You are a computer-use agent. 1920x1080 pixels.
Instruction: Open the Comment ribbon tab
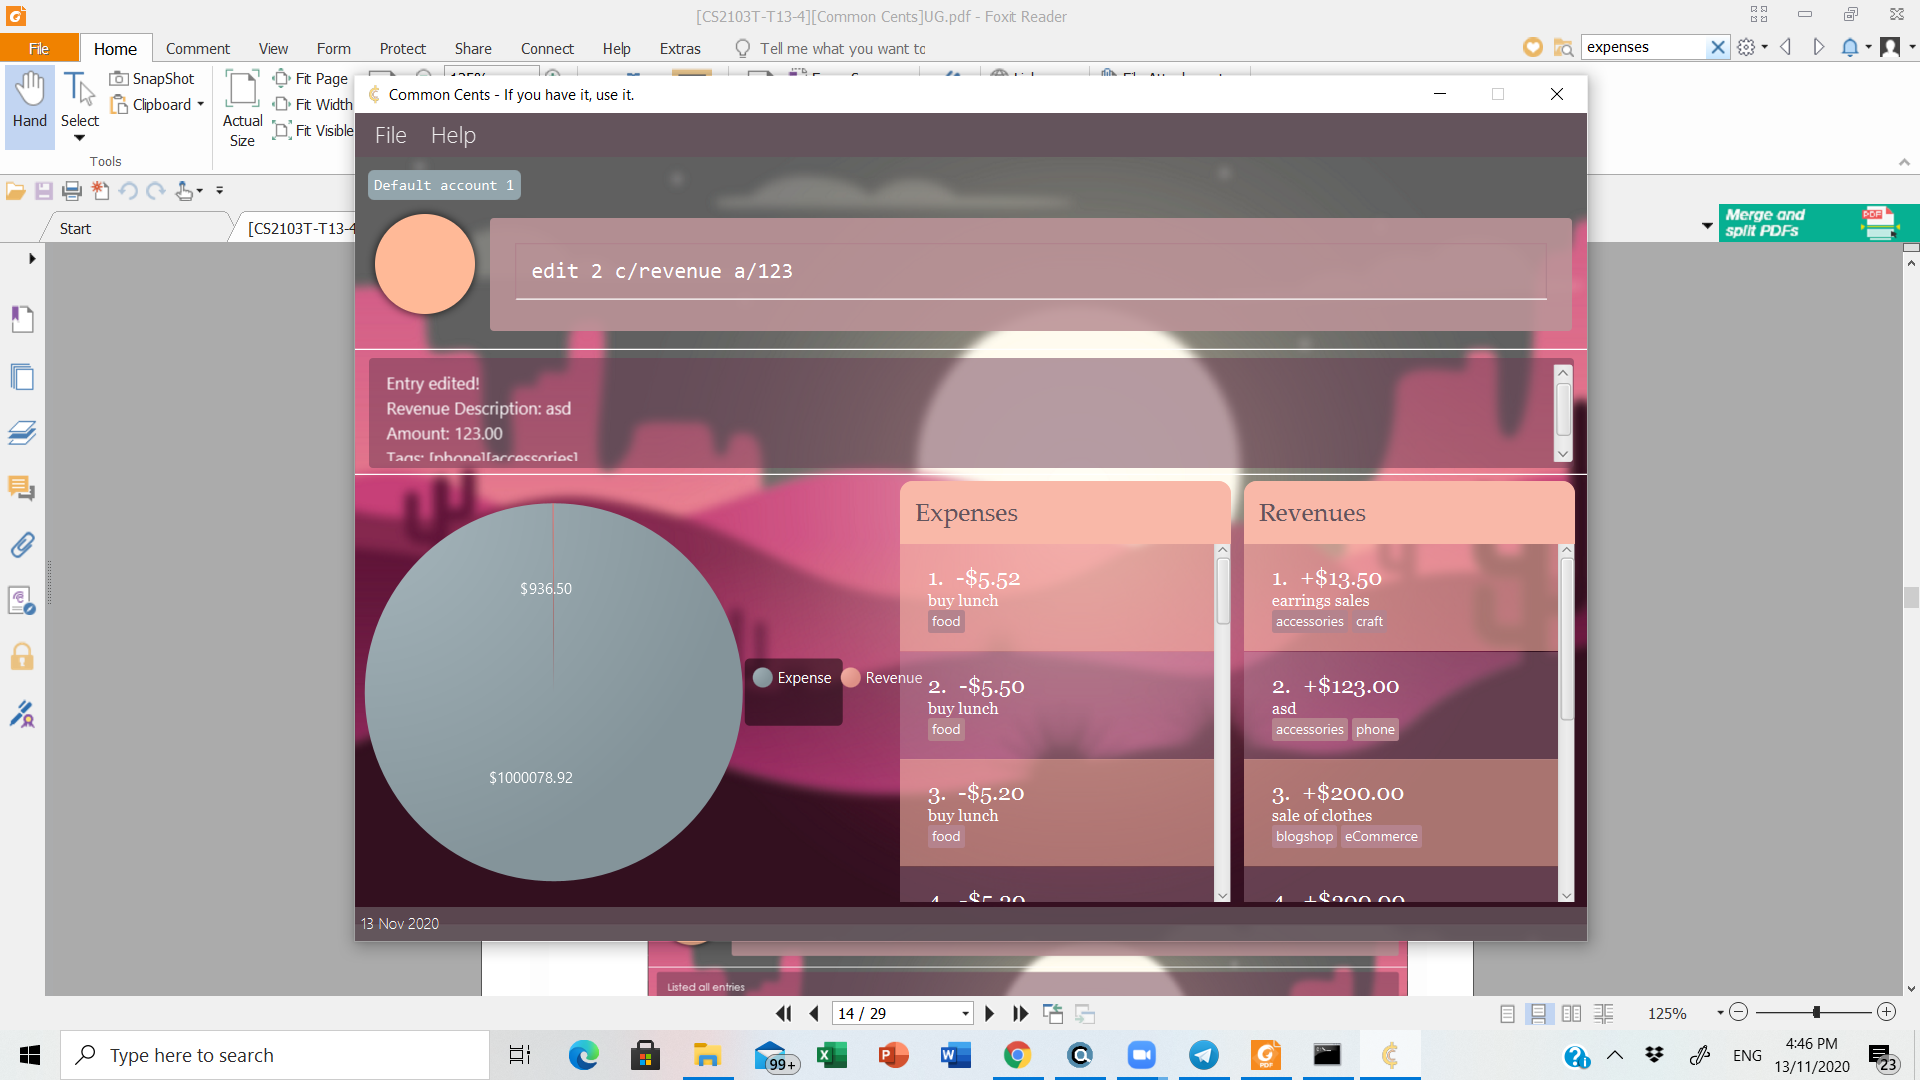coord(197,48)
